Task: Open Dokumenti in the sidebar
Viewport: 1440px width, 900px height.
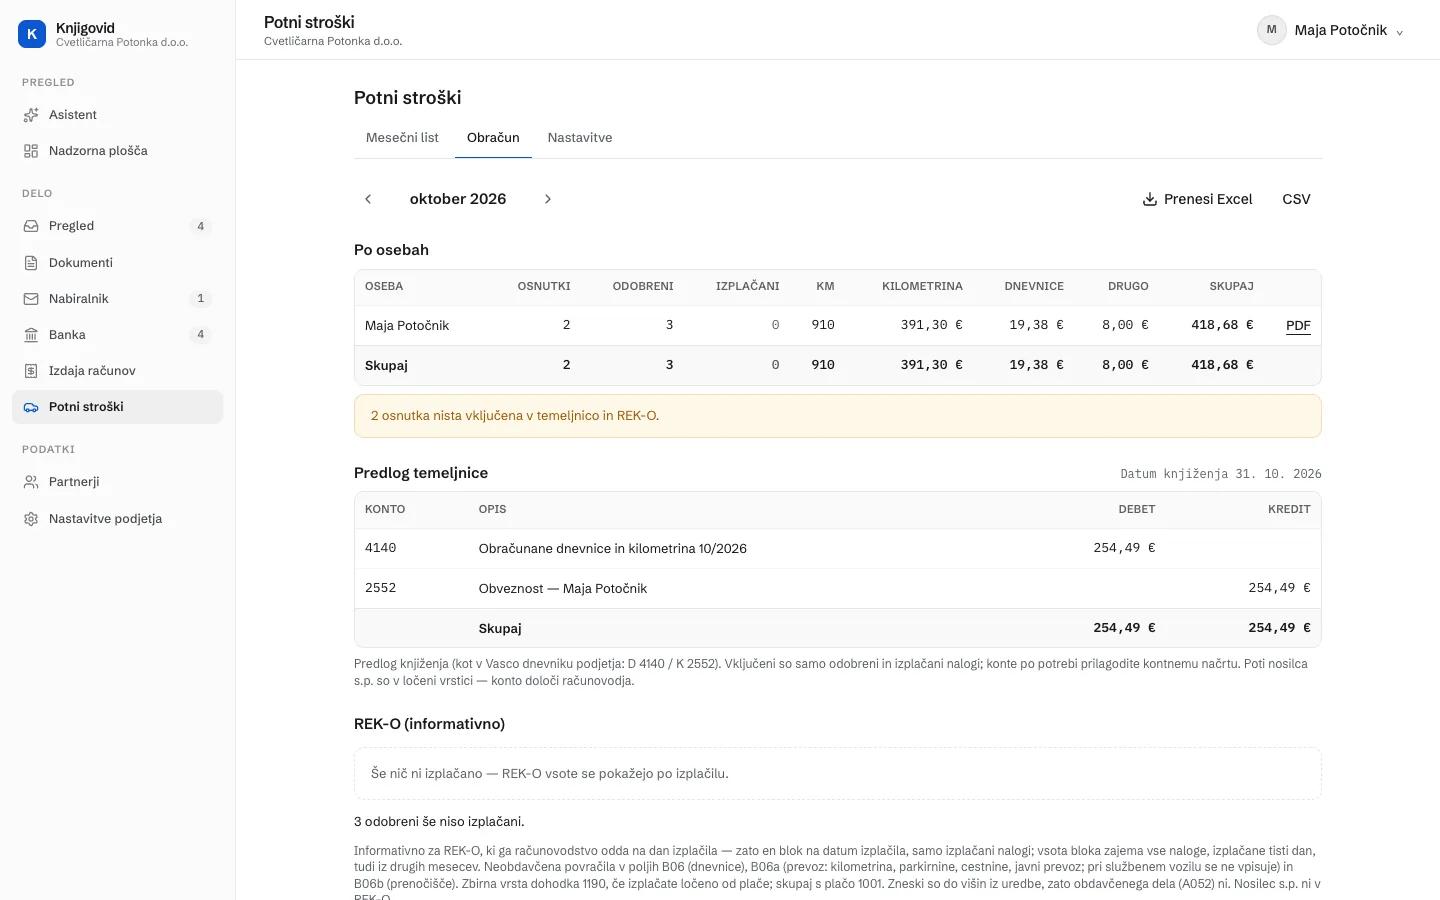Action: pyautogui.click(x=117, y=263)
